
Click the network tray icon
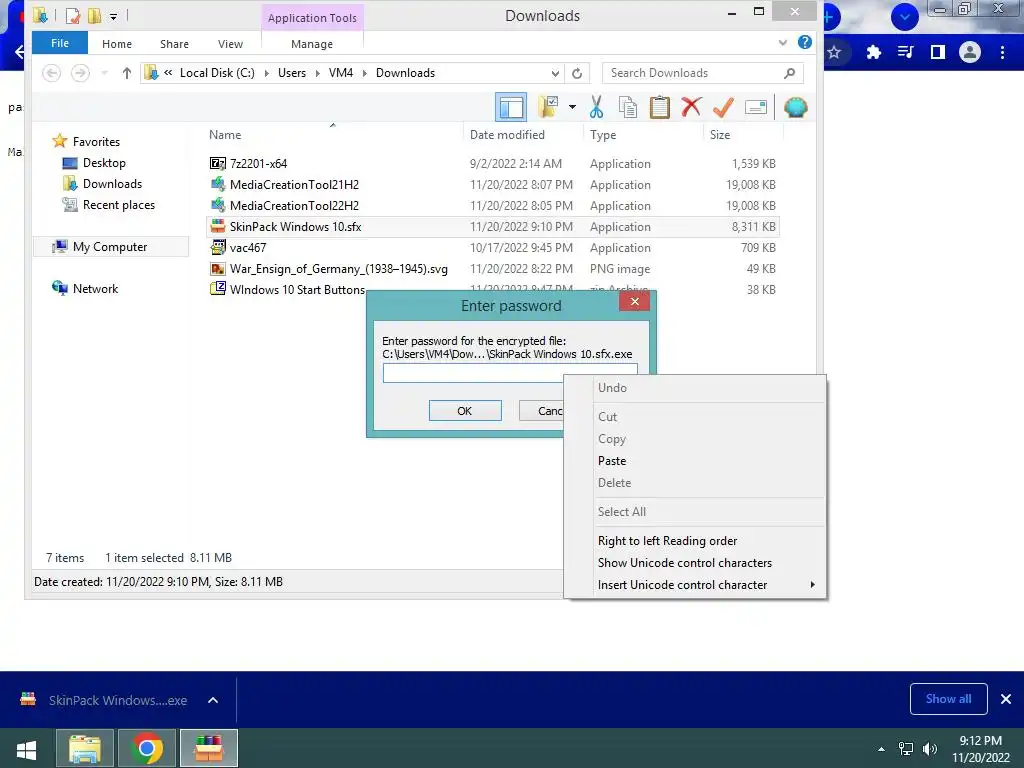tap(906, 749)
